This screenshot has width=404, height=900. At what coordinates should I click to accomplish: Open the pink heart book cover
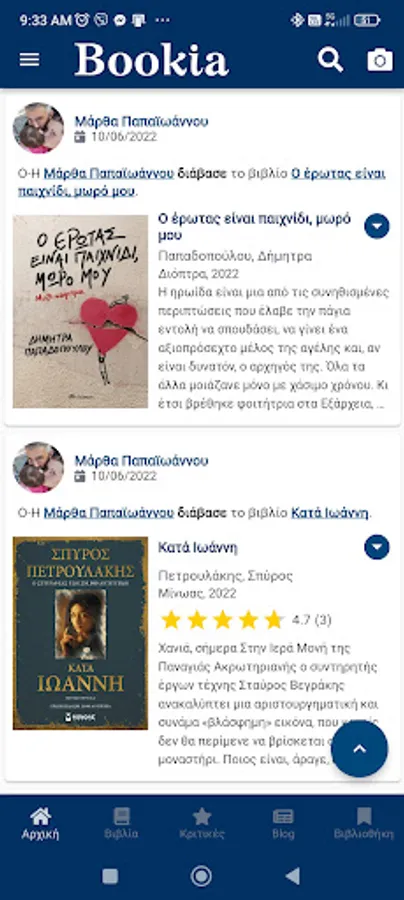pyautogui.click(x=80, y=311)
